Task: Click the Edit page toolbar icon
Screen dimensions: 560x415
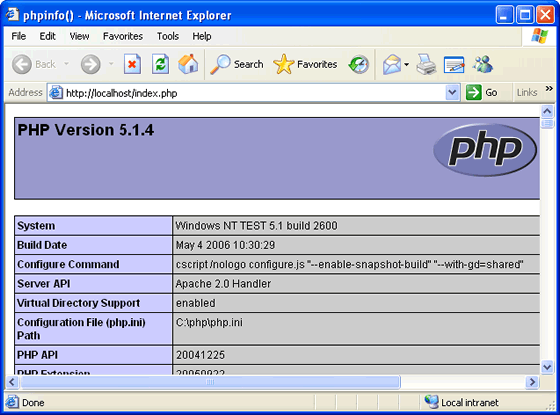Action: [454, 65]
